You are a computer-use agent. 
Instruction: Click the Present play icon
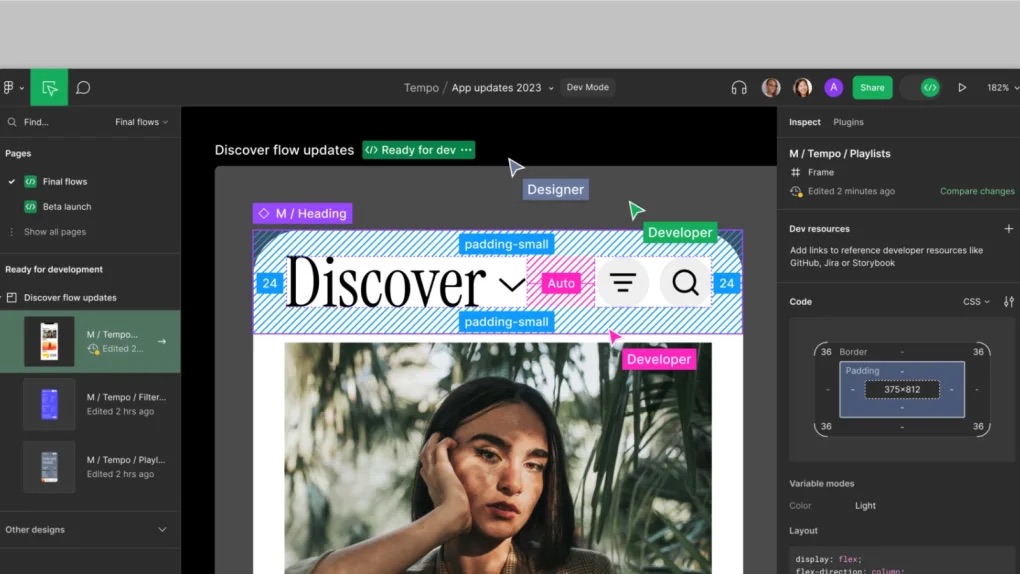click(x=962, y=88)
